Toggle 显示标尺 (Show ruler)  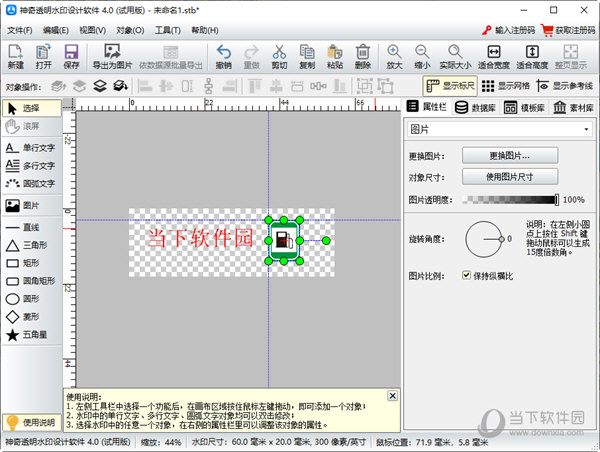[450, 86]
